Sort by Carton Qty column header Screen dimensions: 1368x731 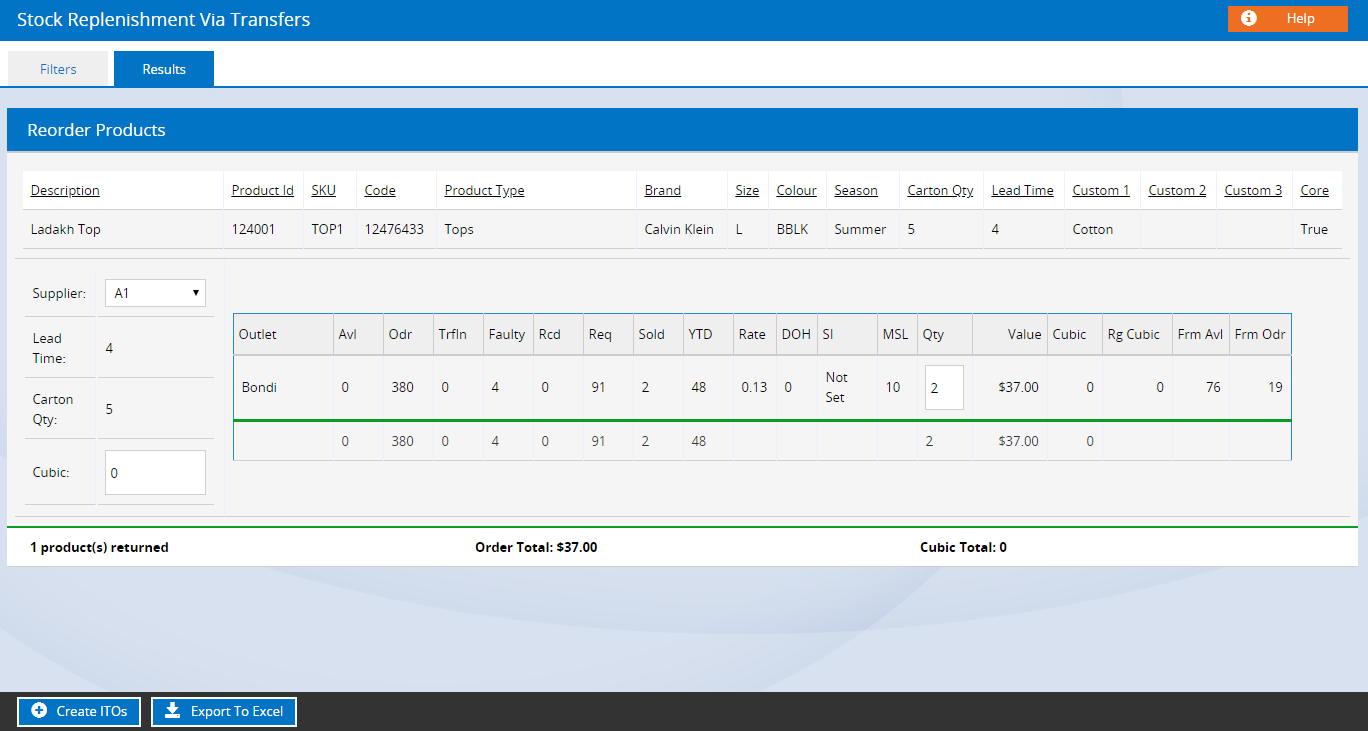[x=941, y=190]
